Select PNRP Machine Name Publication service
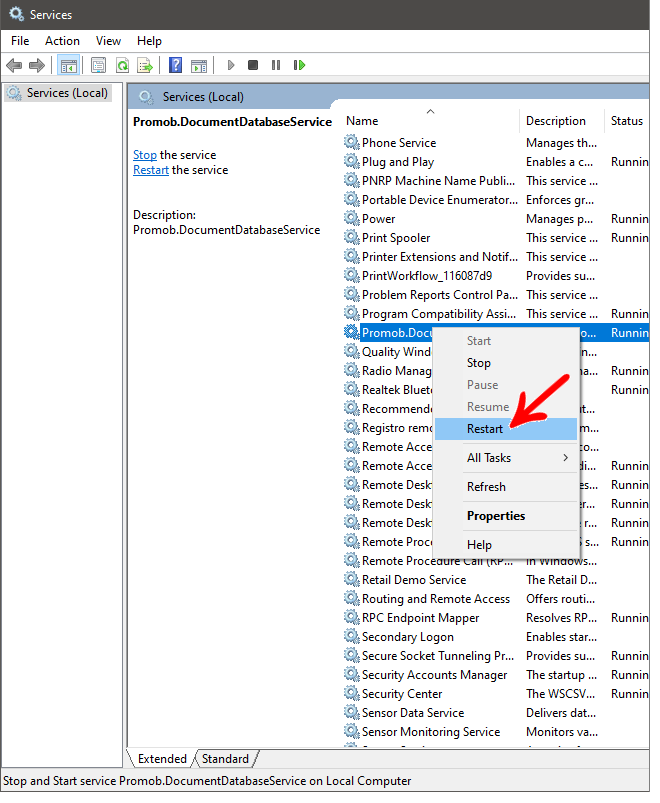 click(438, 181)
